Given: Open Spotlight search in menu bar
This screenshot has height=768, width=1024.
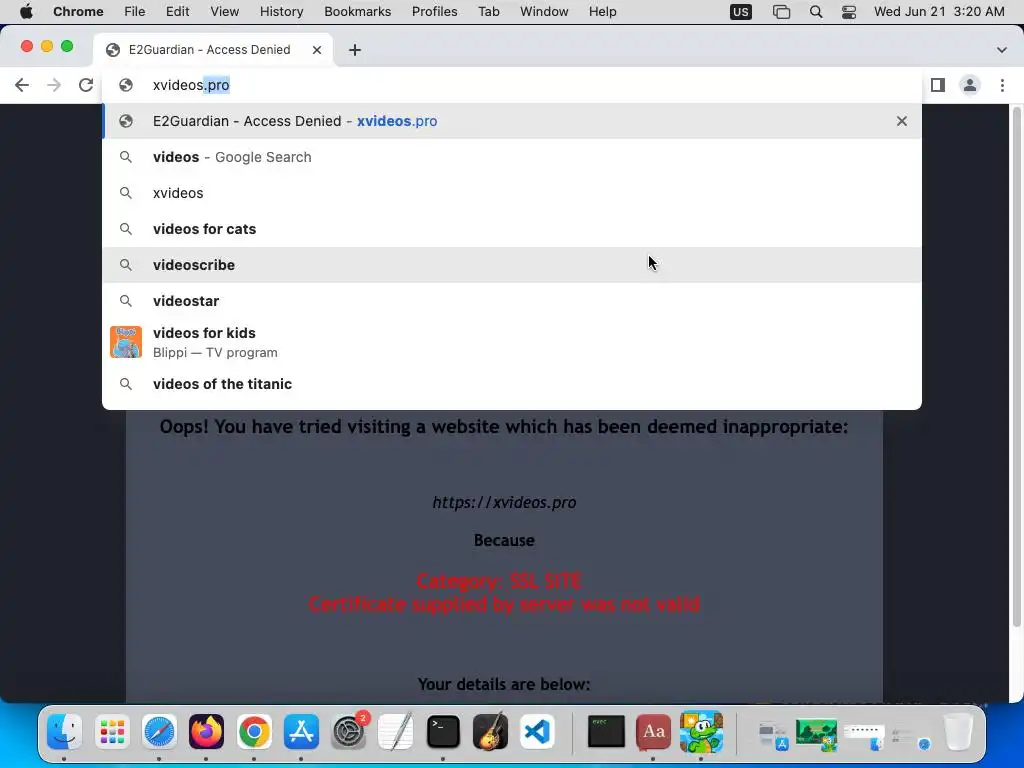Looking at the screenshot, I should point(816,12).
